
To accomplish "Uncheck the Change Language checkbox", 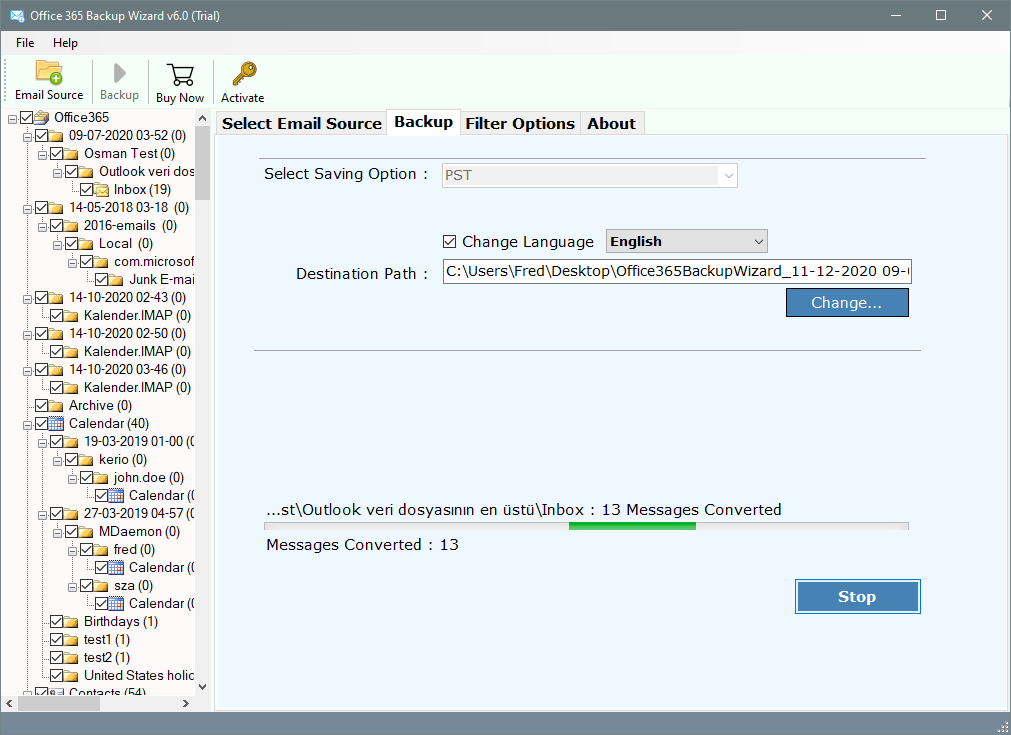I will (449, 242).
